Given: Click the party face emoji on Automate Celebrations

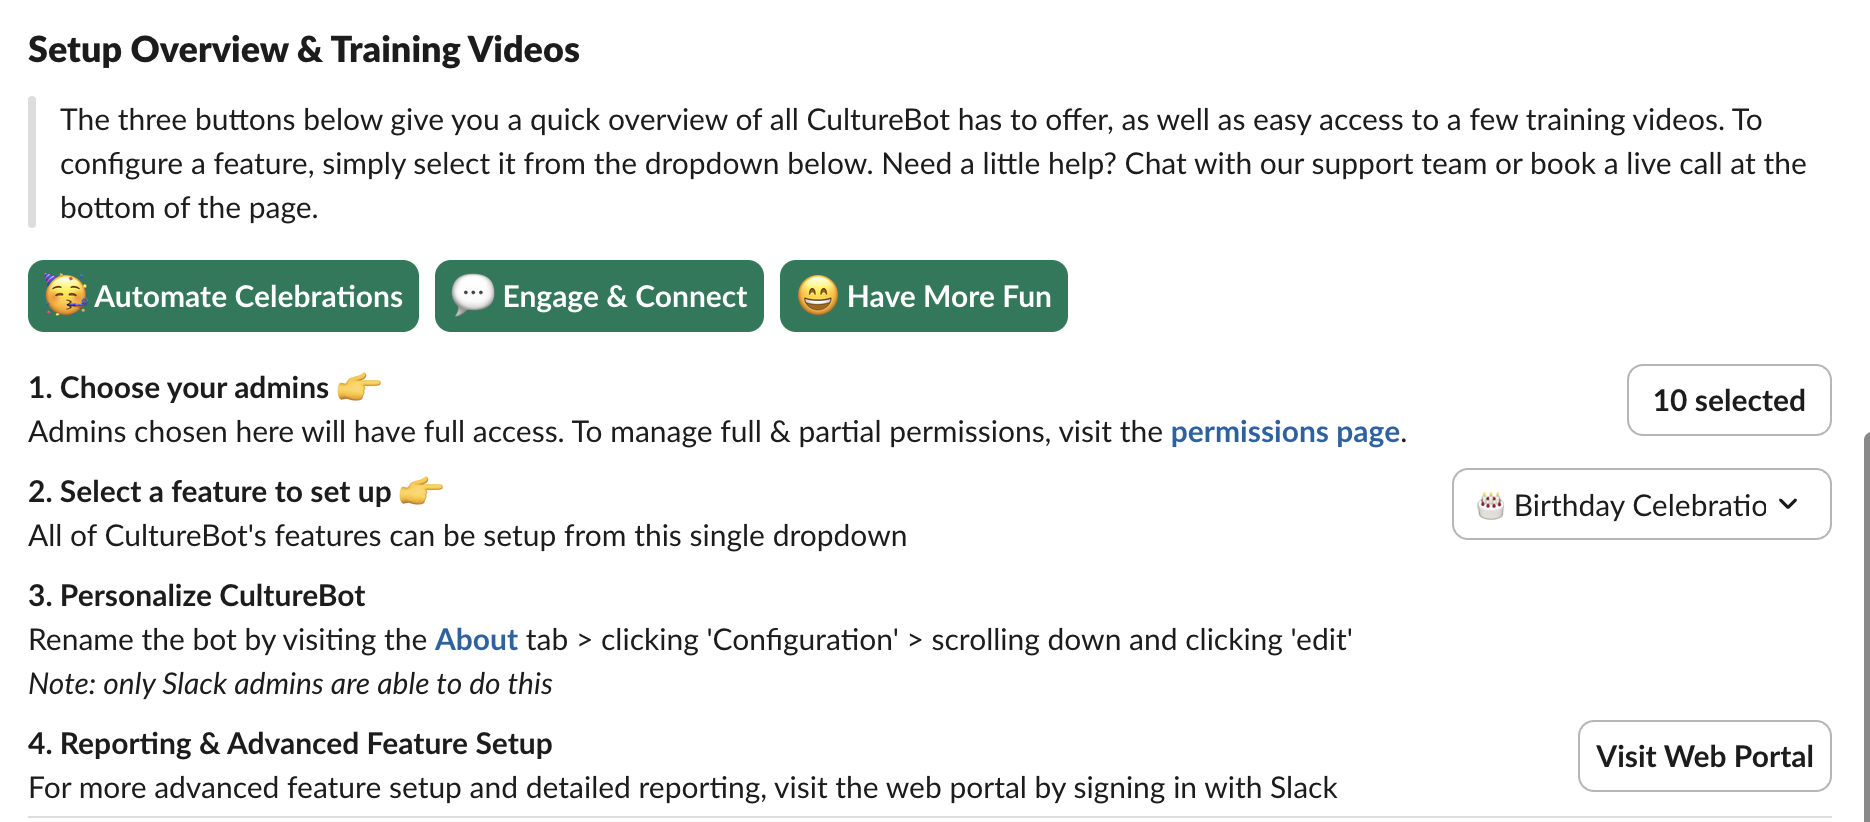Looking at the screenshot, I should pos(66,295).
